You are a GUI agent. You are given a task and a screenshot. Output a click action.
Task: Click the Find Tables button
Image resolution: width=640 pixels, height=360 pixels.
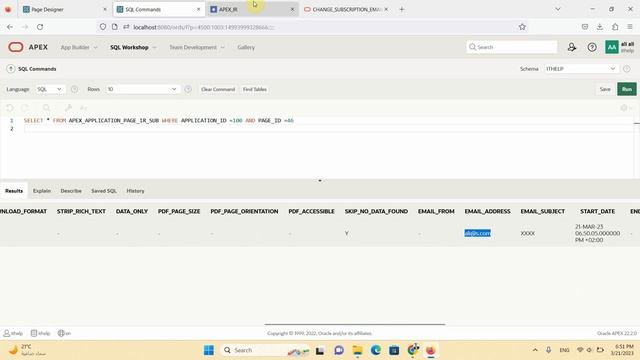click(255, 89)
